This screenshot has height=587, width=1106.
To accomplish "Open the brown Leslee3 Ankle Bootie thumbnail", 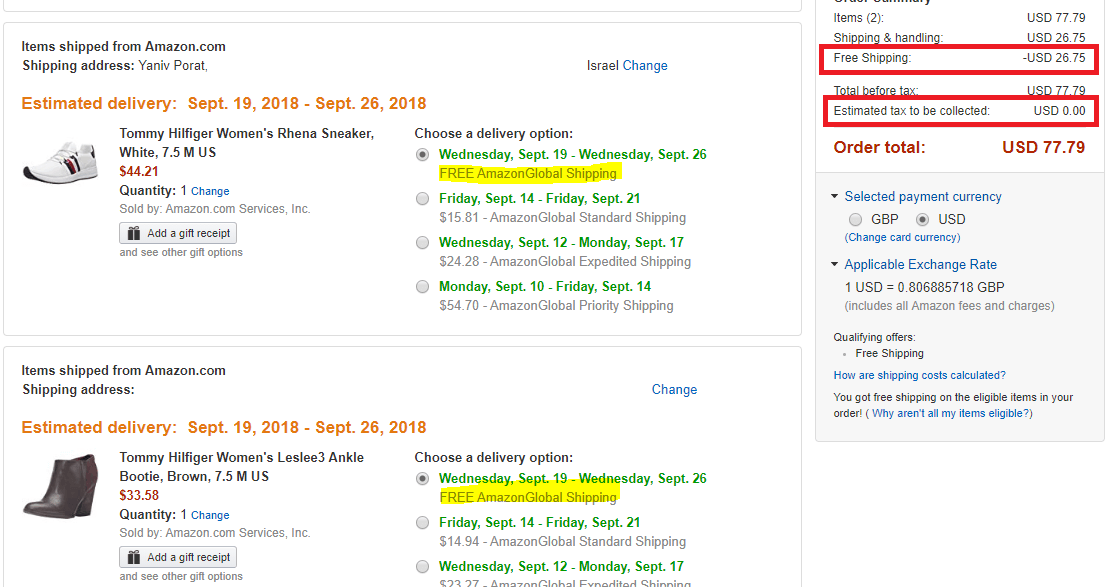I will tap(60, 487).
